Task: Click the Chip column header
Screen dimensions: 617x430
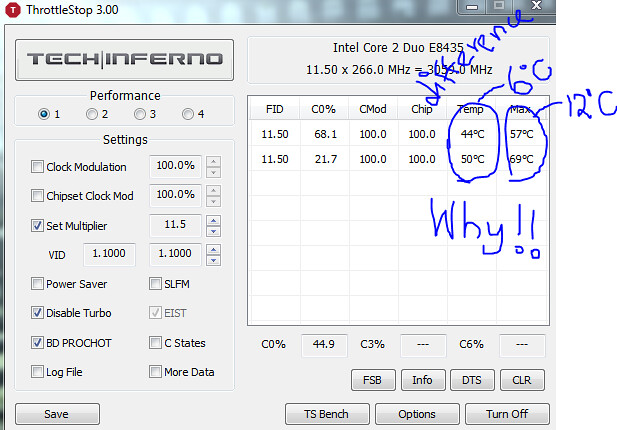Action: [x=422, y=109]
